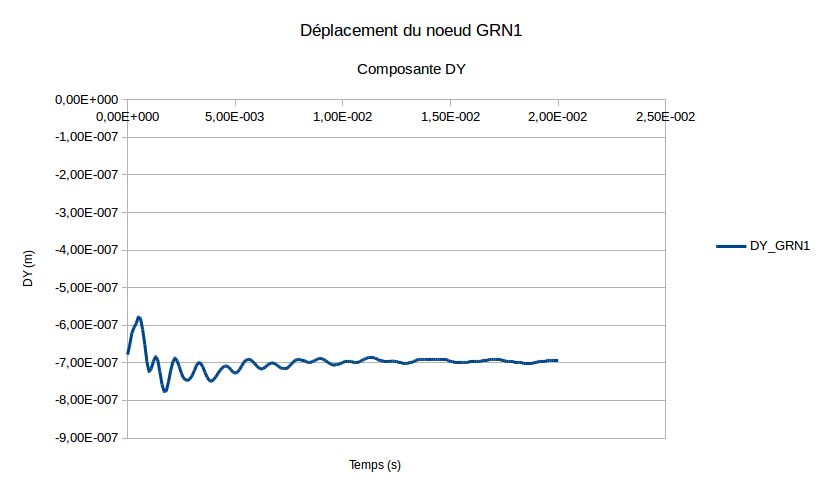
Task: Select the chart title "Déplacement du noeud GRN1"
Action: pos(411,31)
